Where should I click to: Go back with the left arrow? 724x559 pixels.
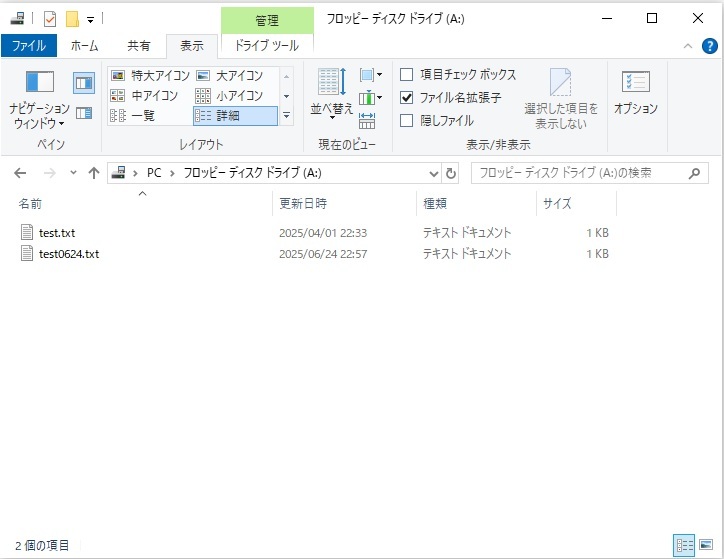pyautogui.click(x=20, y=173)
